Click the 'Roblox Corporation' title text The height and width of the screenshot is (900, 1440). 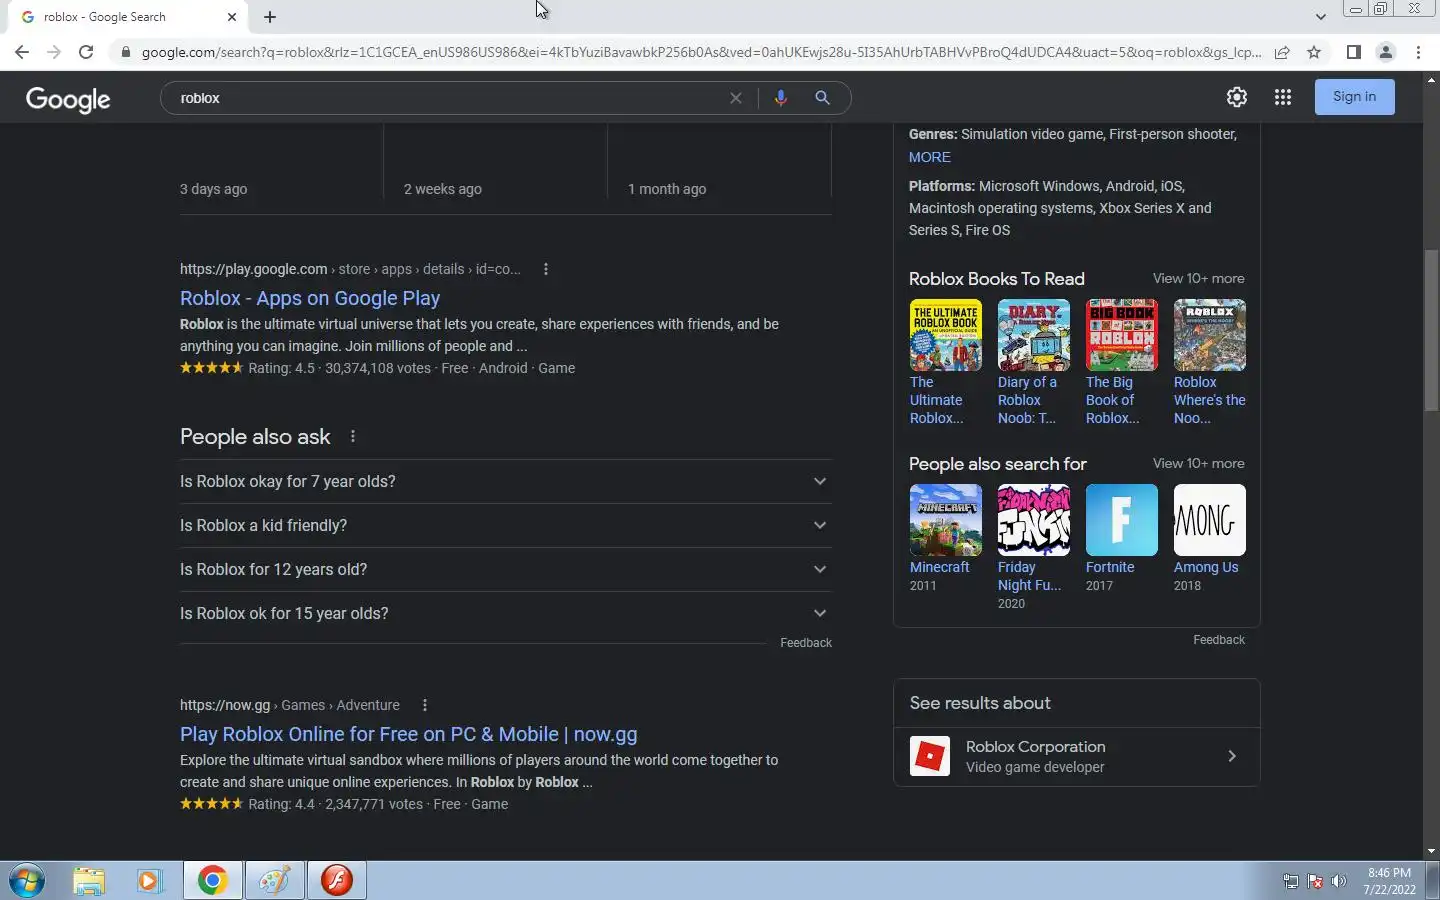[x=1035, y=747]
